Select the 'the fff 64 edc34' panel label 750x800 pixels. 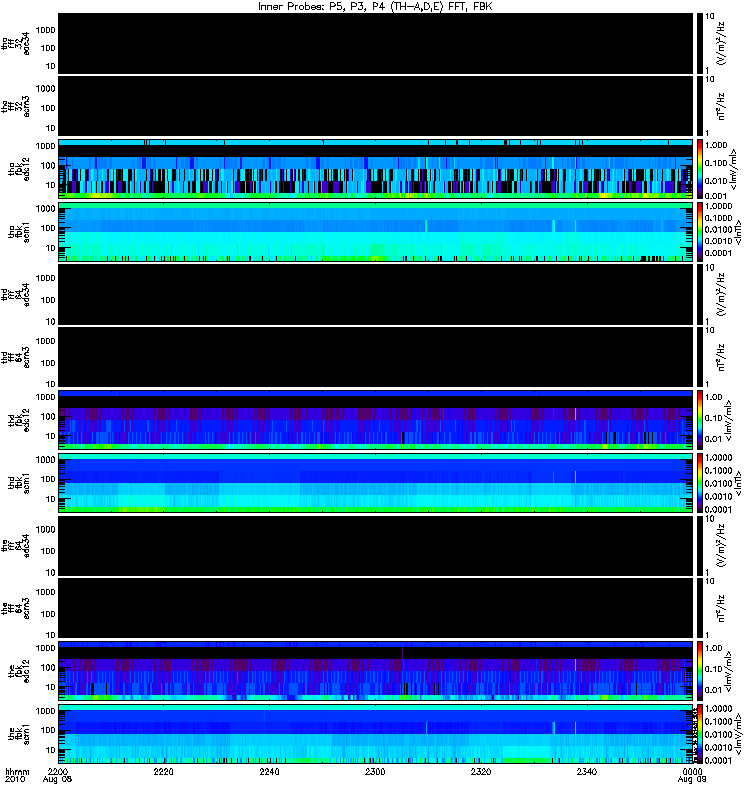pyautogui.click(x=16, y=546)
